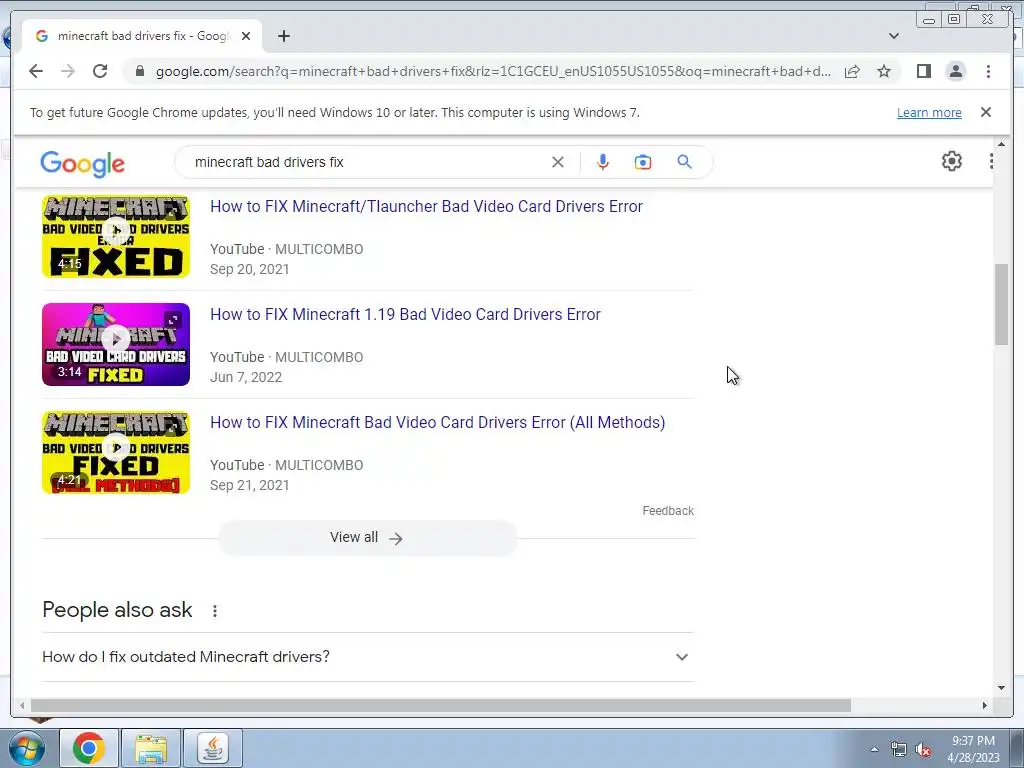Viewport: 1024px width, 768px height.
Task: Expand How do I fix outdated Minecraft drivers
Action: [x=366, y=656]
